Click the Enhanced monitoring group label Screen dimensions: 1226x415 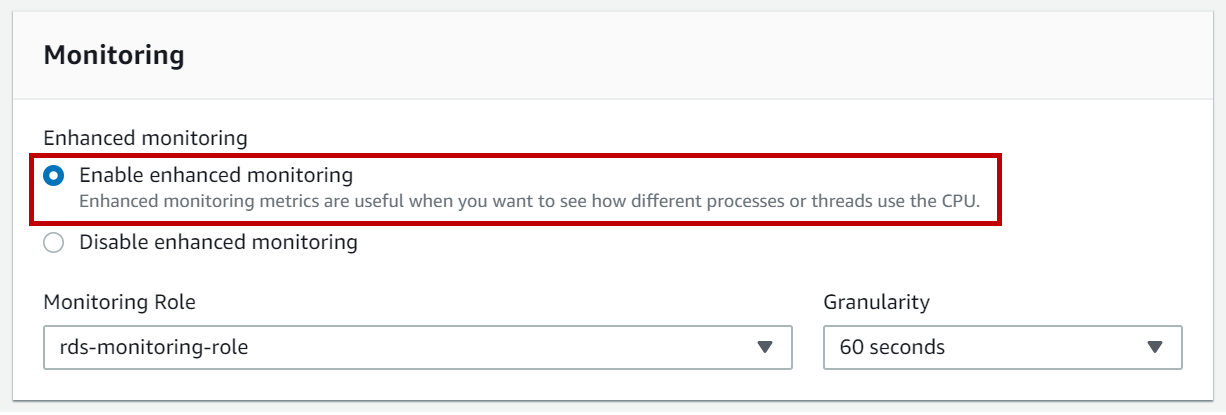(145, 138)
